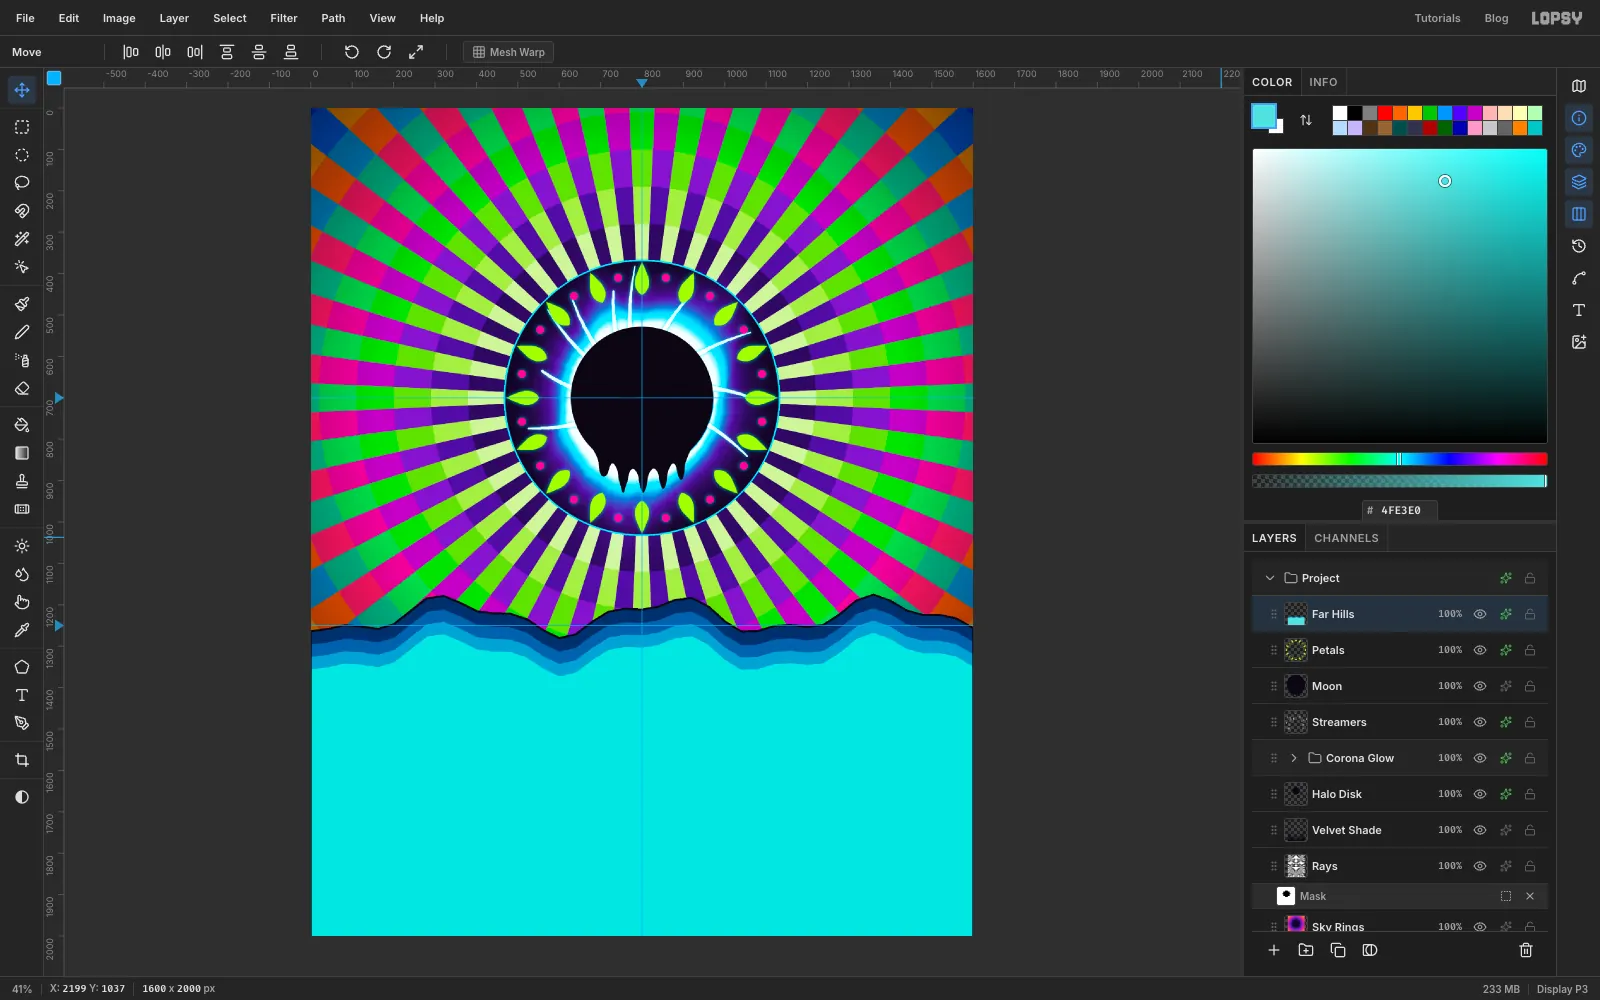Select the Eyedropper tool
The width and height of the screenshot is (1600, 1000).
(x=22, y=630)
